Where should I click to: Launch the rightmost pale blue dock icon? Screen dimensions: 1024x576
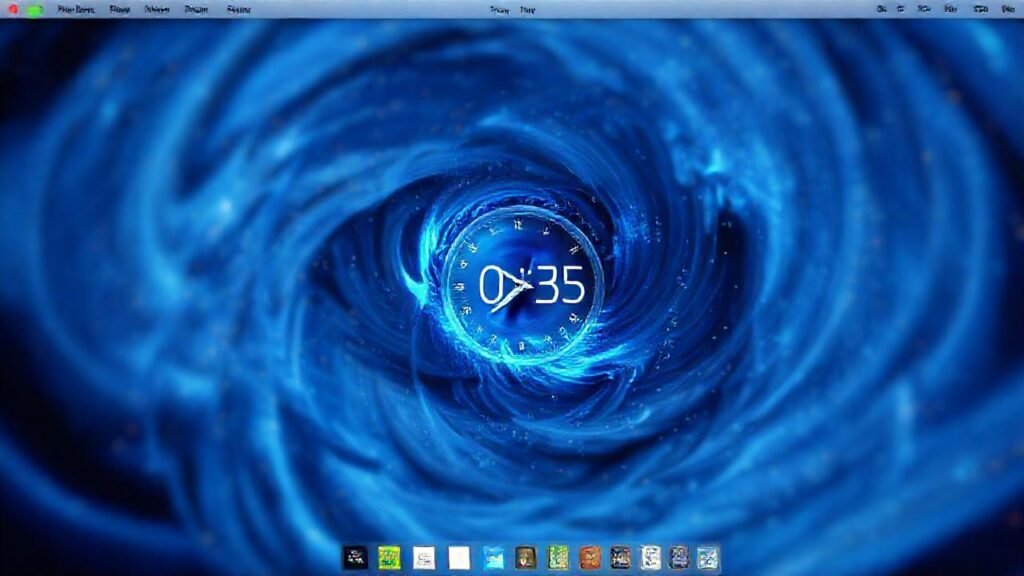708,557
